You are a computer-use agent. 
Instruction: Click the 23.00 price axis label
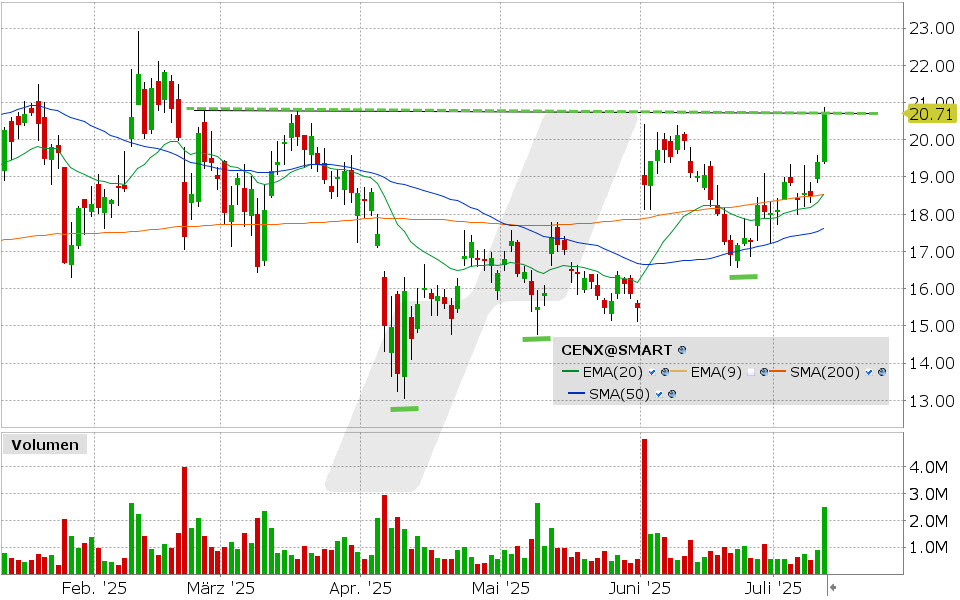pos(931,28)
